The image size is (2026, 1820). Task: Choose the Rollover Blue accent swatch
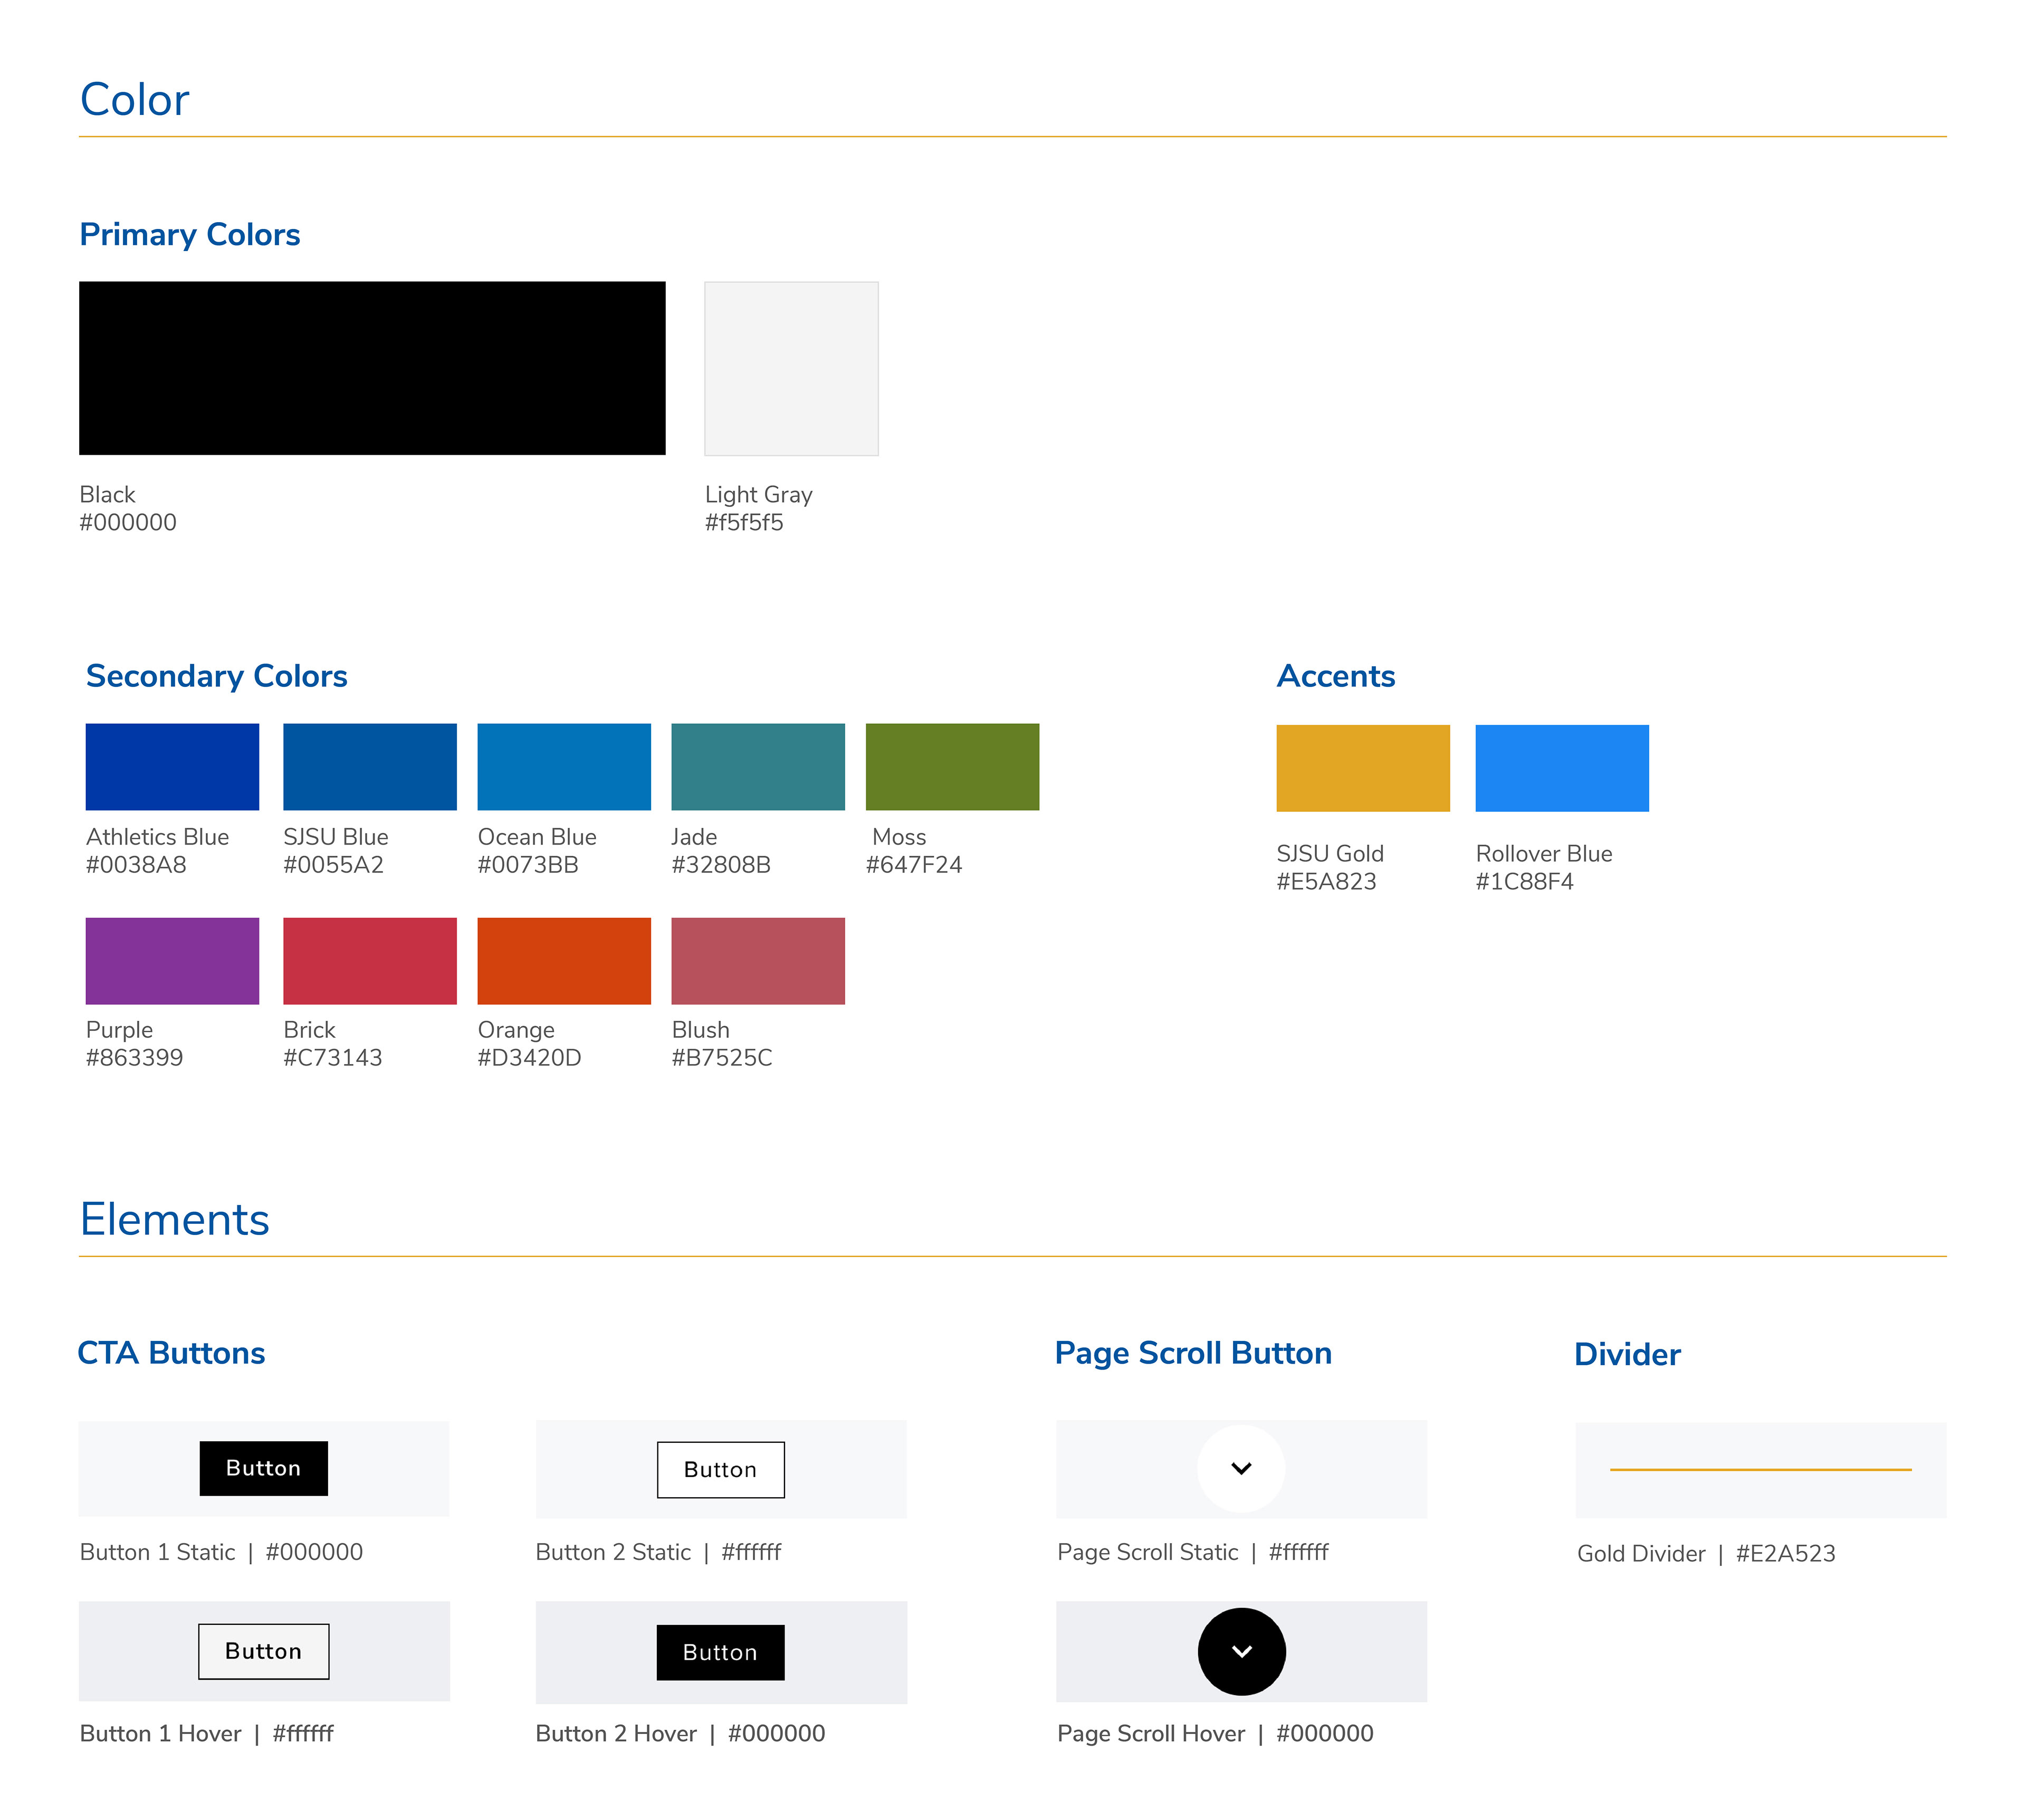(x=1561, y=768)
